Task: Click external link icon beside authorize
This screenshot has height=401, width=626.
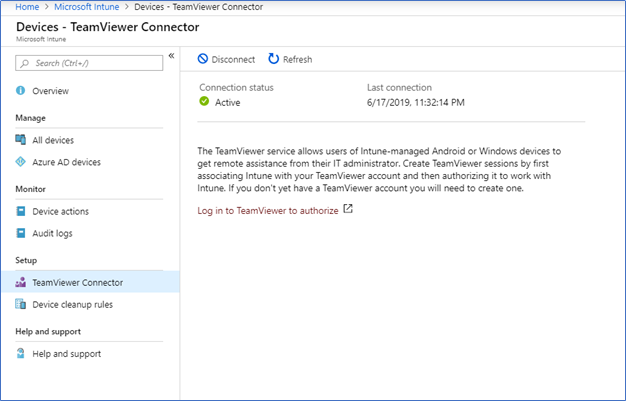Action: 348,209
